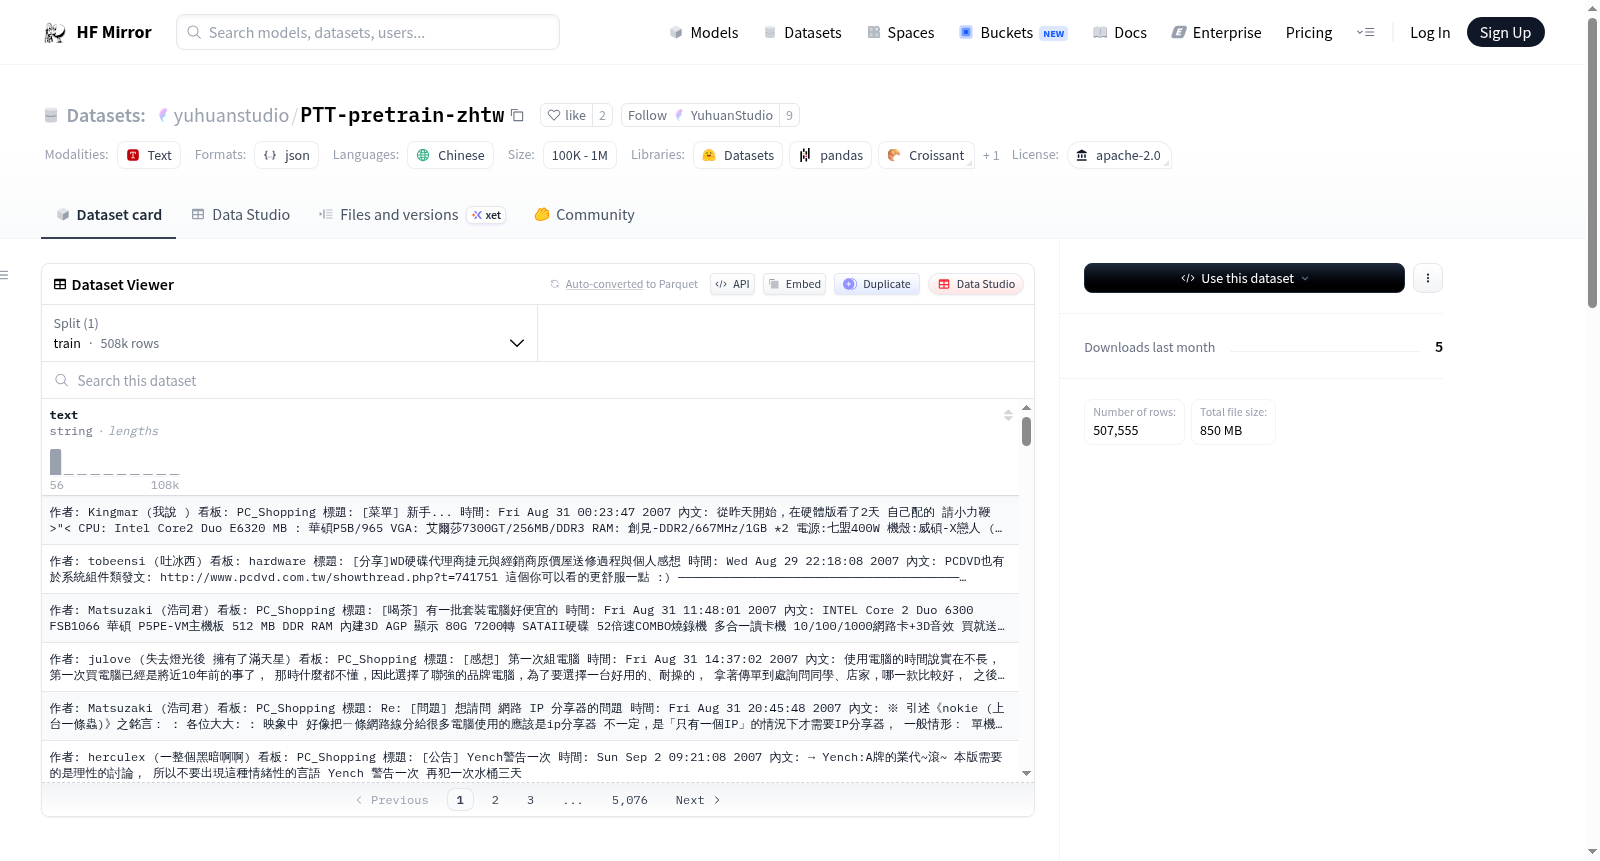
Task: Go to Spaces in navigation
Action: pos(901,32)
